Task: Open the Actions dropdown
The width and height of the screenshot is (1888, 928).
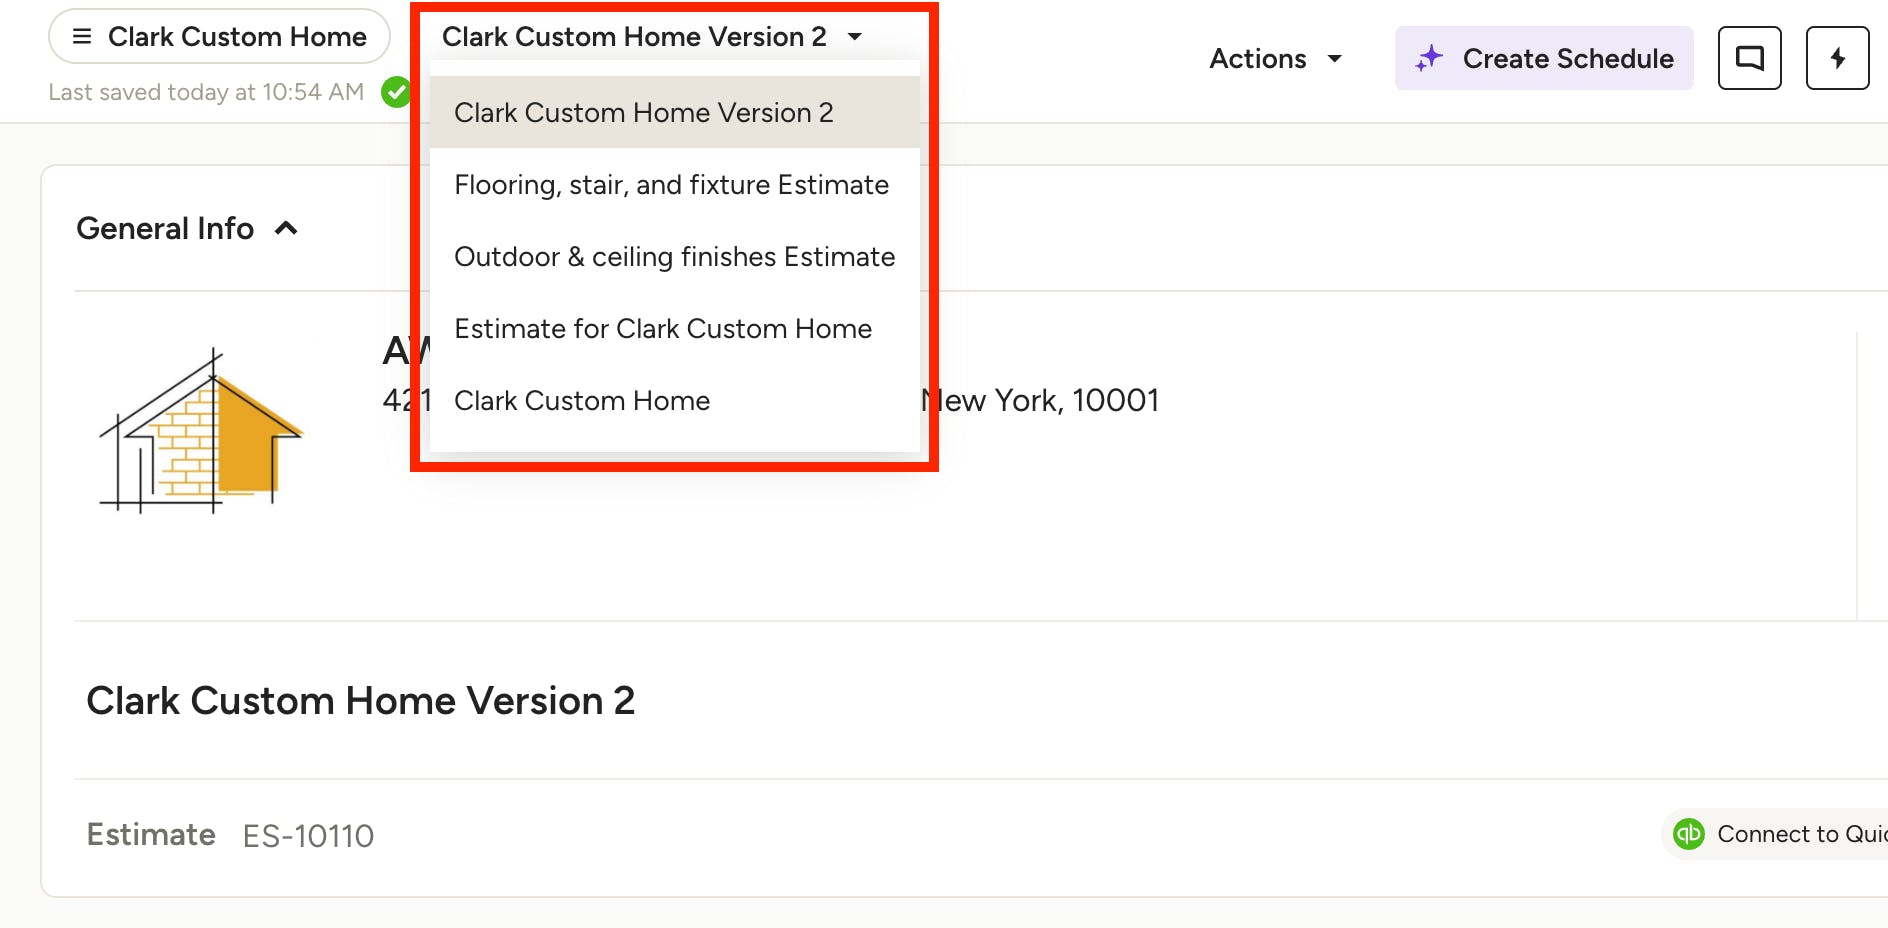Action: 1275,59
